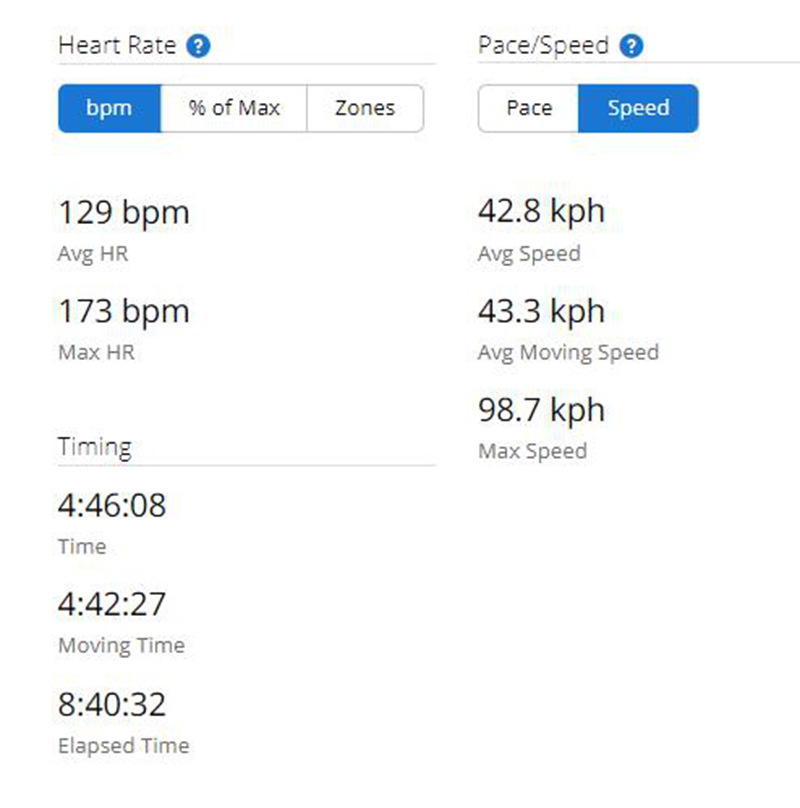The width and height of the screenshot is (800, 808).
Task: Click the 43.3 kph moving speed value
Action: coord(541,311)
